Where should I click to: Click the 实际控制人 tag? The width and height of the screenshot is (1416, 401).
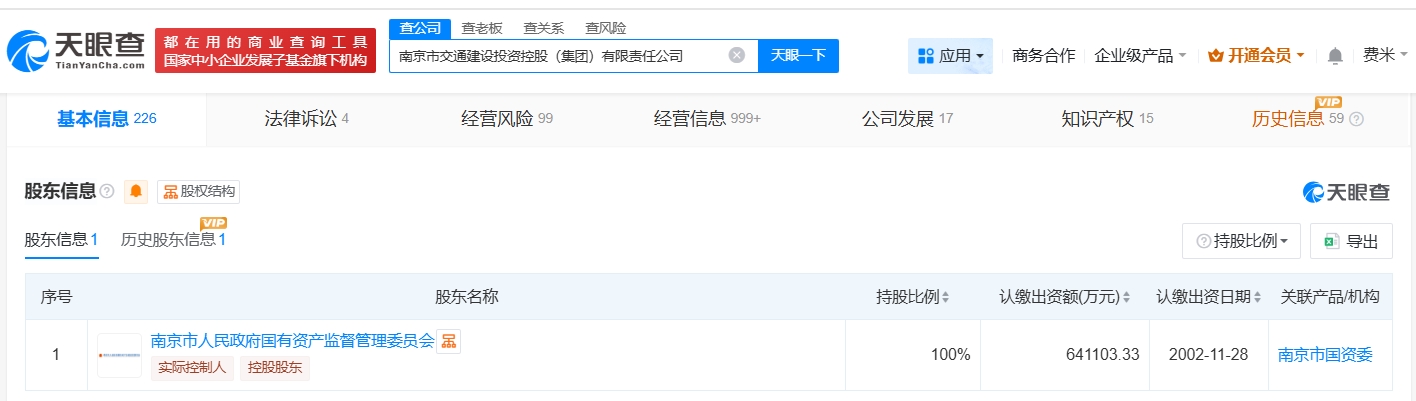[191, 368]
